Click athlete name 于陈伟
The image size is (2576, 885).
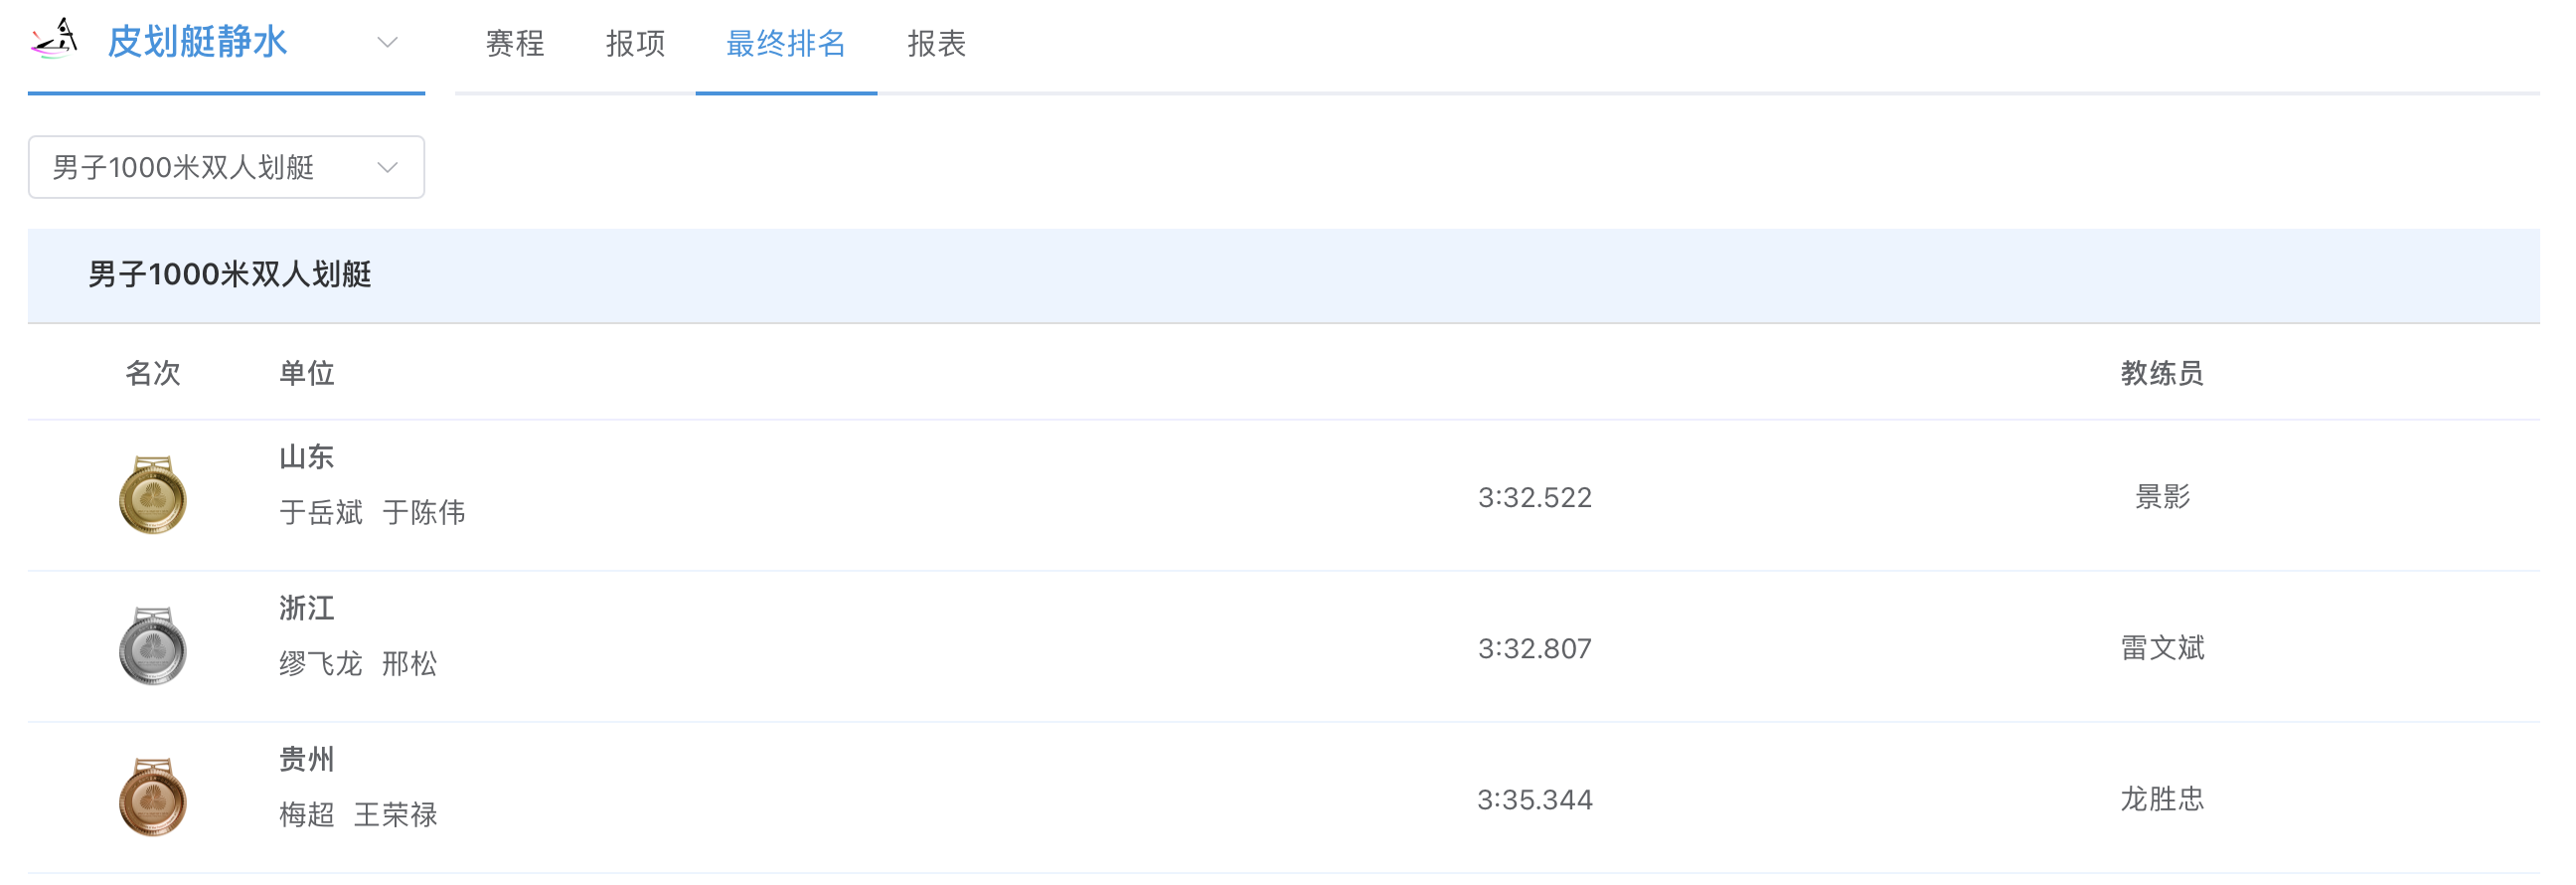(424, 513)
